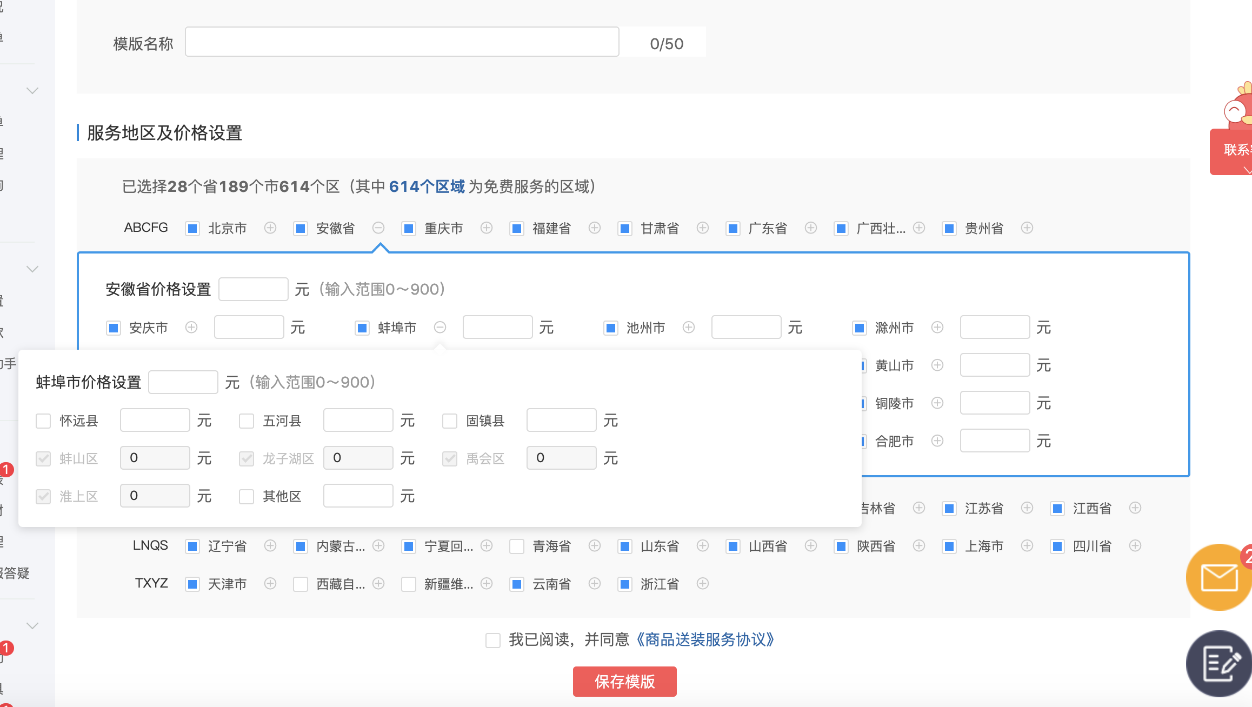Toggle the 云南省 checkbox
Viewport: 1252px width, 707px height.
tap(516, 584)
